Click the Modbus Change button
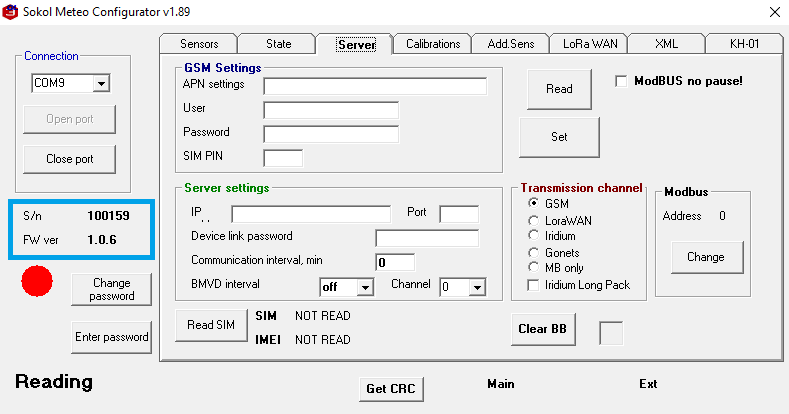 click(x=706, y=257)
